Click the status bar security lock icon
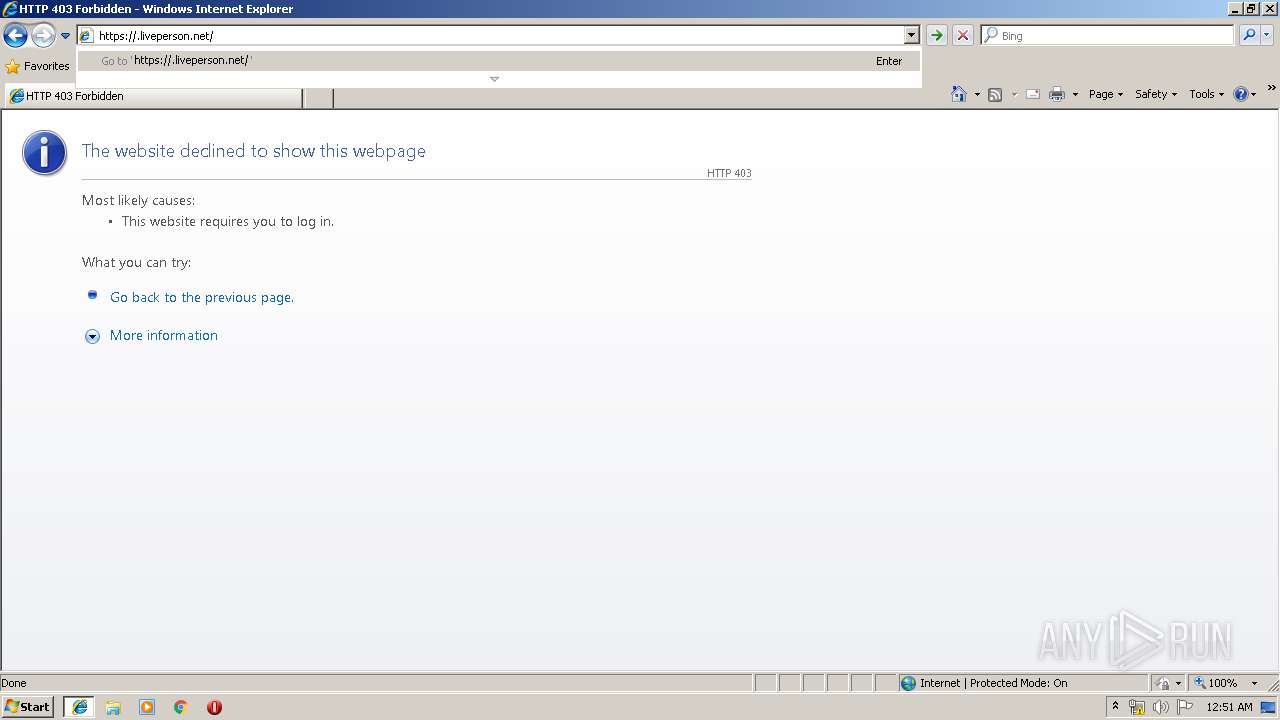Viewport: 1280px width, 720px height. [x=1163, y=683]
